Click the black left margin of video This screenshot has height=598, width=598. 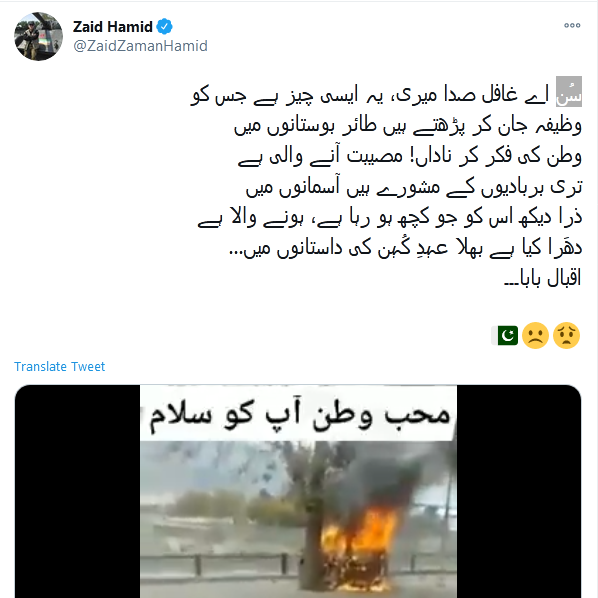click(x=77, y=492)
